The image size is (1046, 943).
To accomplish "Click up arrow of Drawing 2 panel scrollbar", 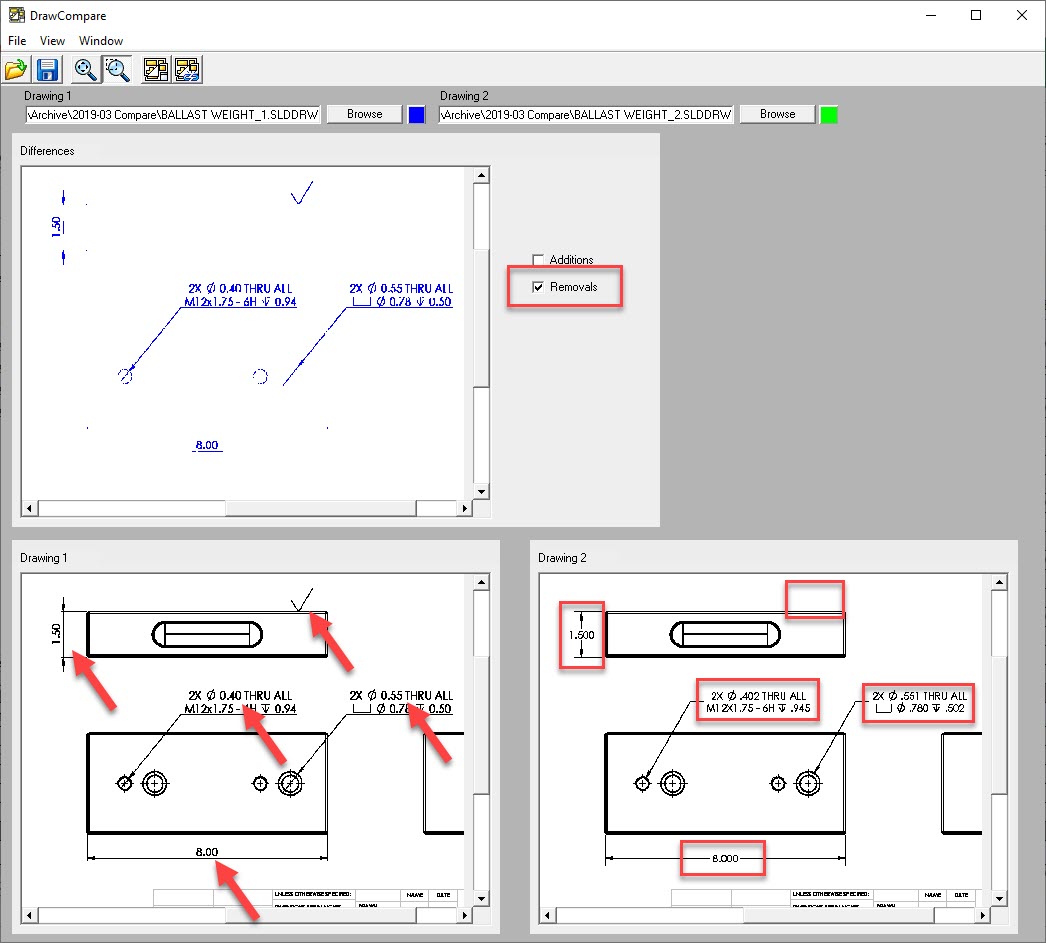I will coord(999,582).
